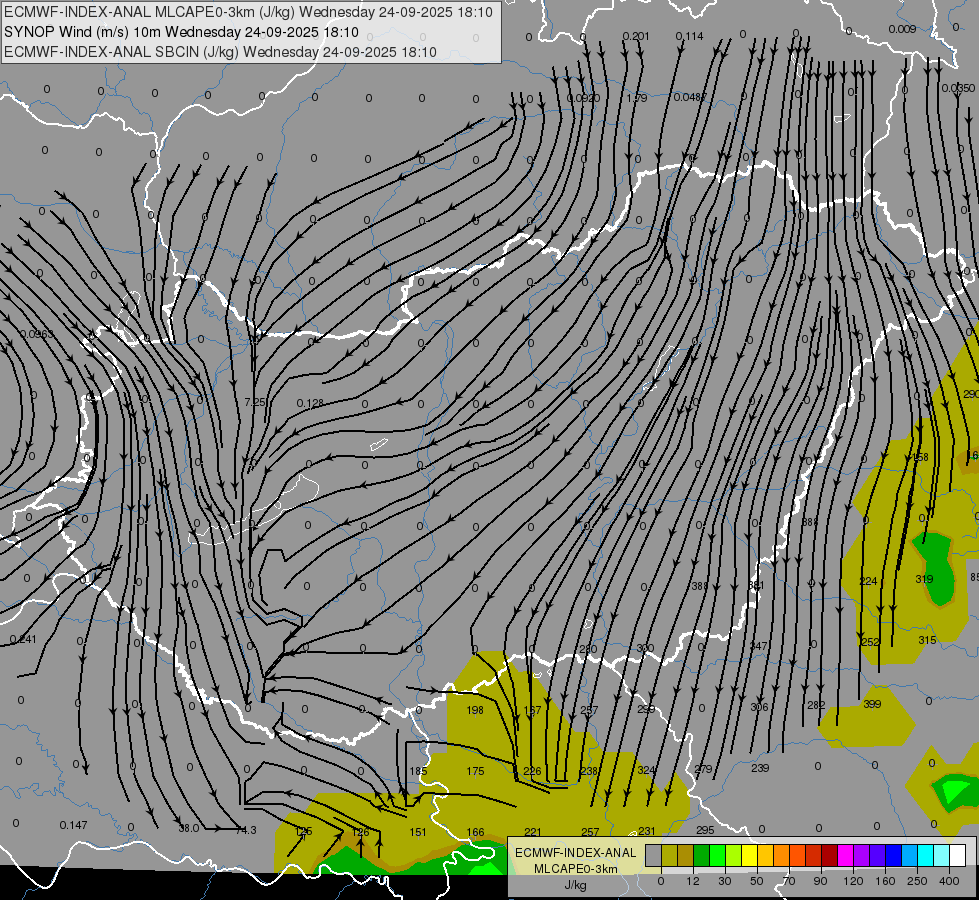Click the map value 221

(x=533, y=833)
